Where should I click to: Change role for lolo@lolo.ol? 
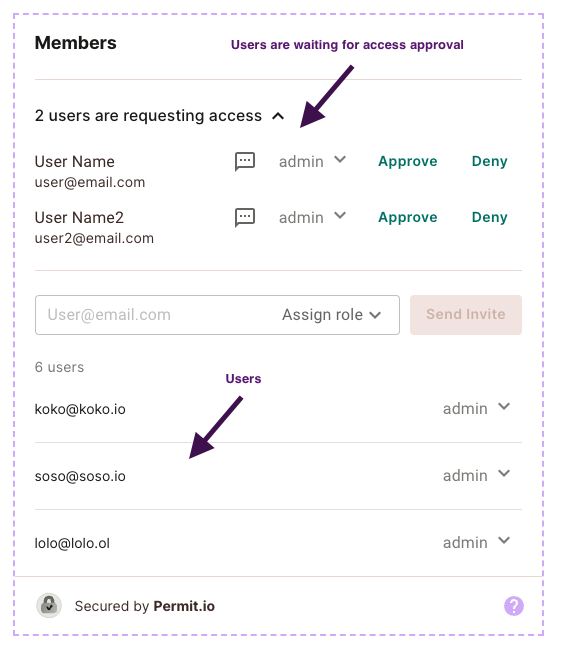[x=476, y=542]
